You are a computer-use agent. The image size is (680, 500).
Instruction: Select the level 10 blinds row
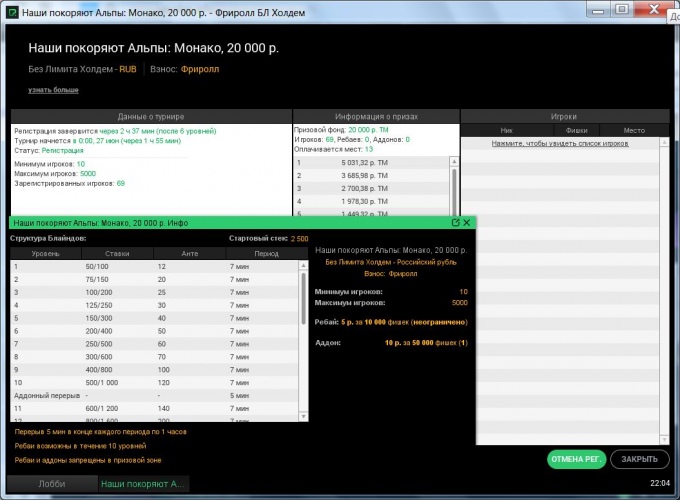tap(150, 383)
